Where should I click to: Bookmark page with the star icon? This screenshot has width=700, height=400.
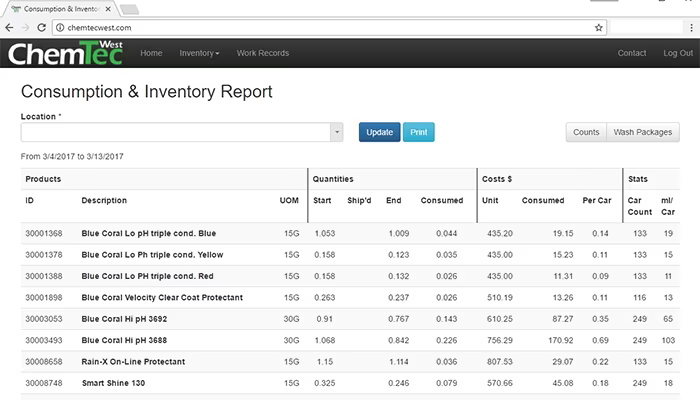pos(599,28)
